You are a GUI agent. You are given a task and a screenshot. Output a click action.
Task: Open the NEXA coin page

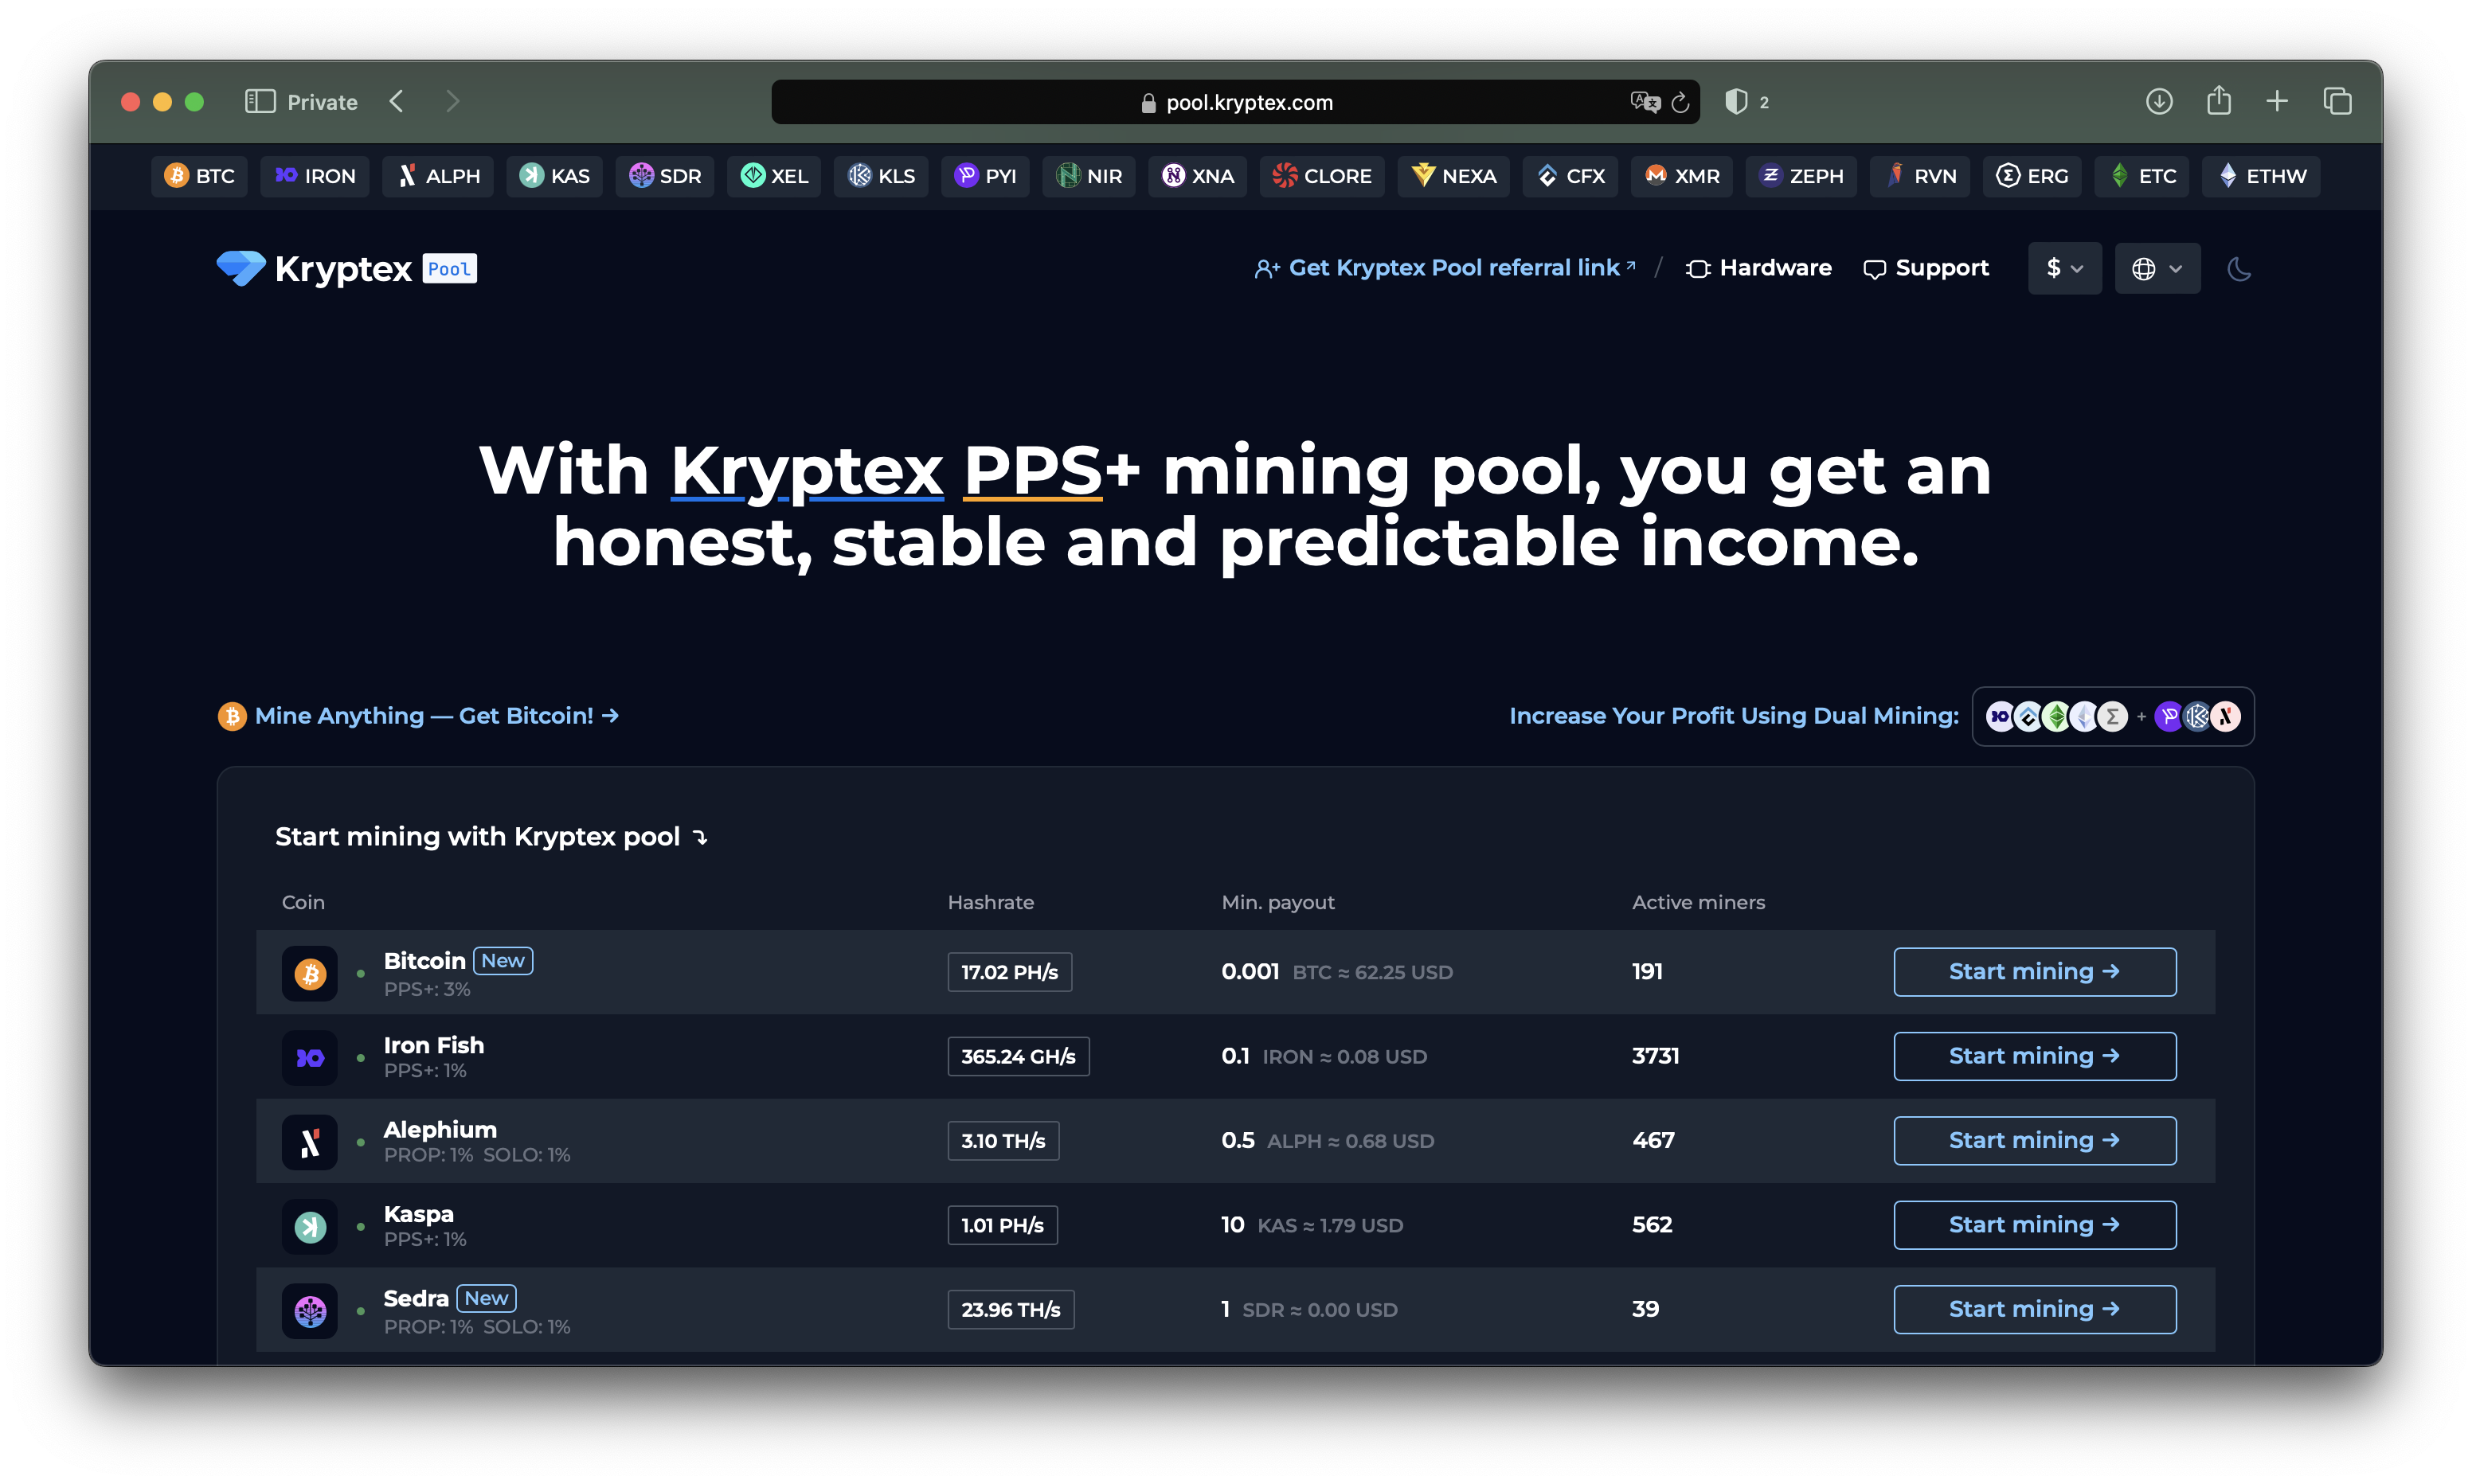[x=1453, y=176]
